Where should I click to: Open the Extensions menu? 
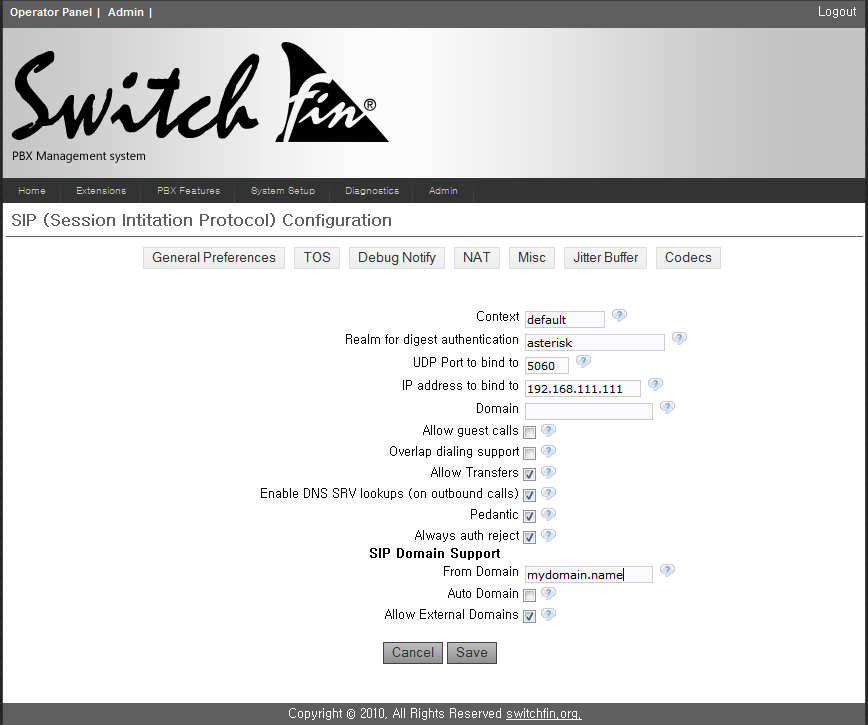(x=101, y=190)
